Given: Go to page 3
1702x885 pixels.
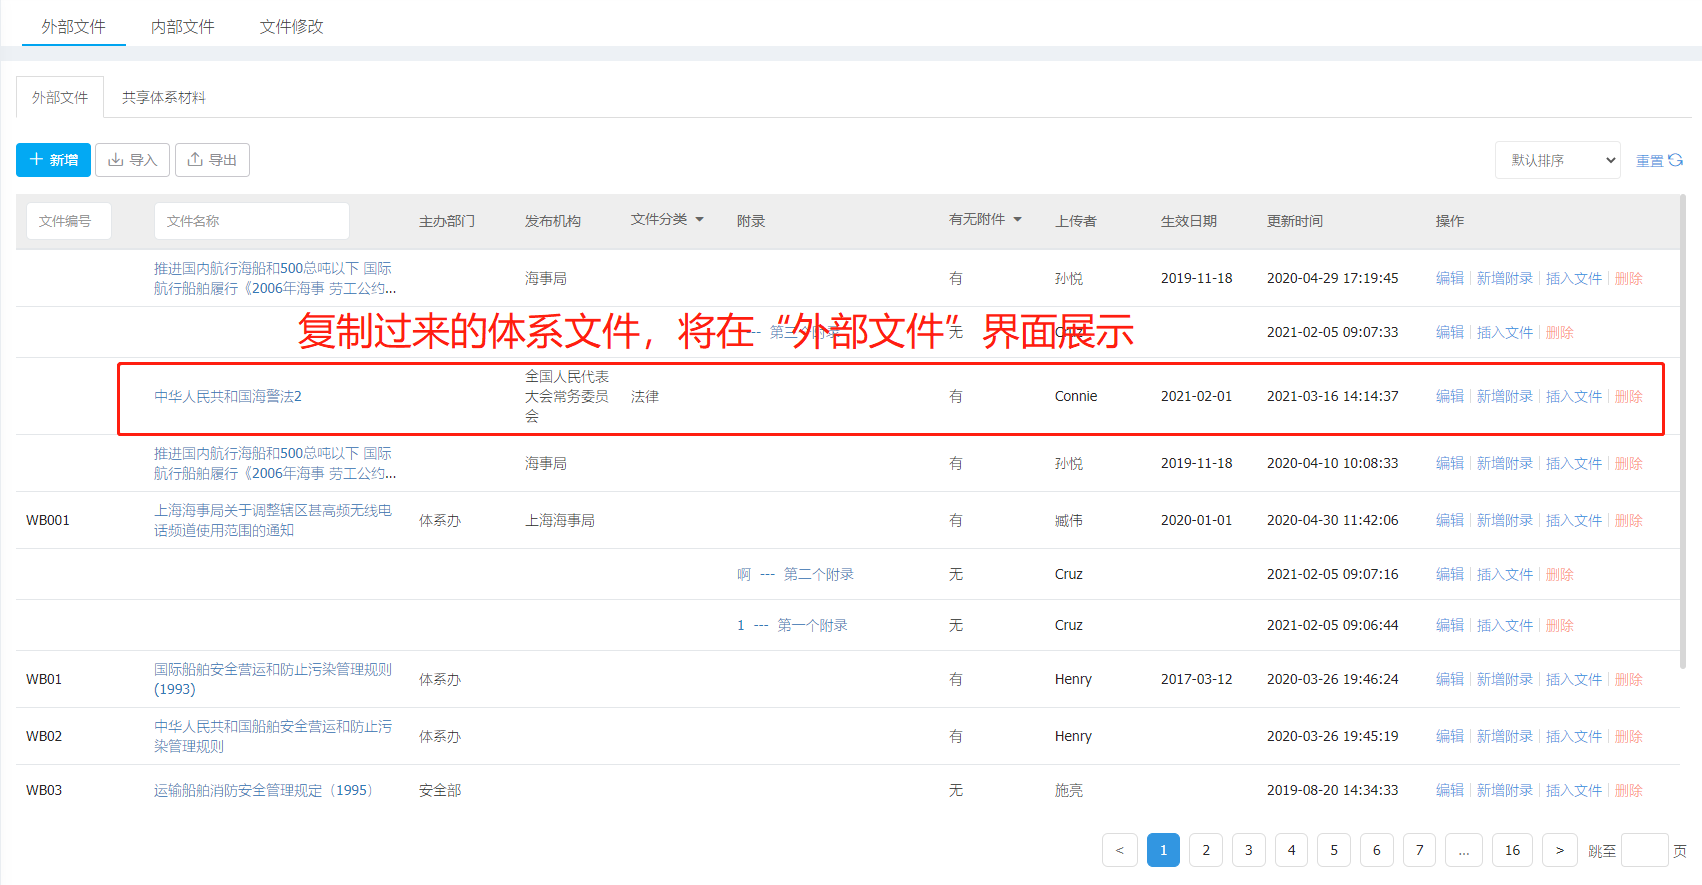Looking at the screenshot, I should (x=1248, y=850).
